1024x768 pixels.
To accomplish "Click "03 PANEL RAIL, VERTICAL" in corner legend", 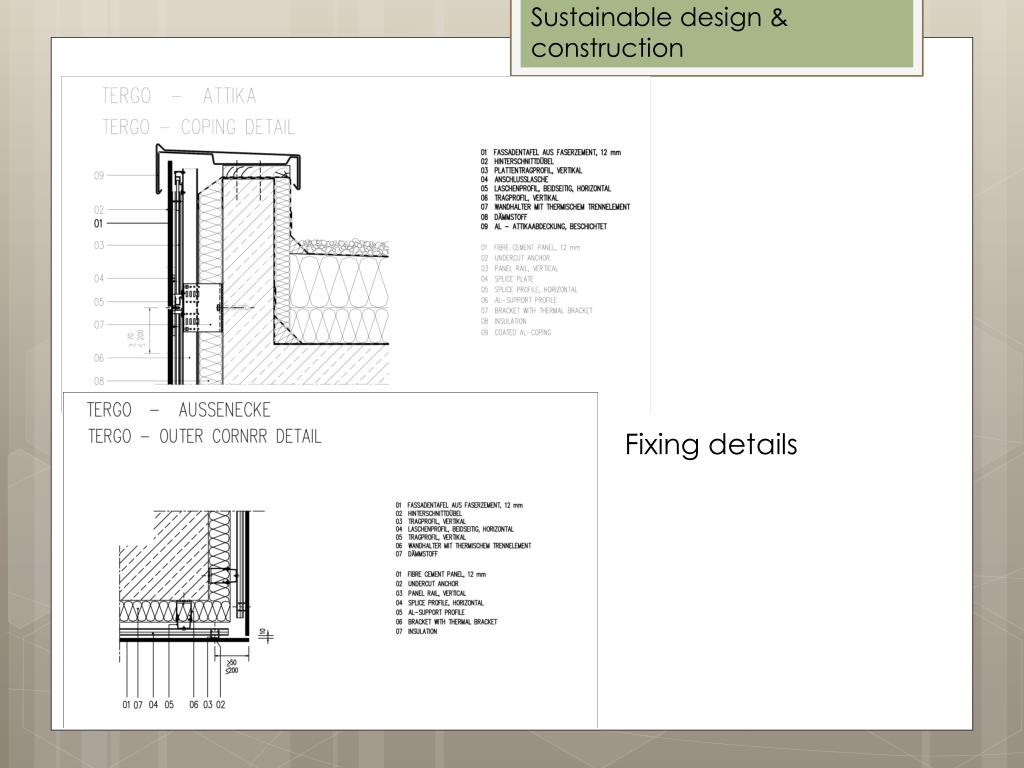I will pyautogui.click(x=431, y=594).
